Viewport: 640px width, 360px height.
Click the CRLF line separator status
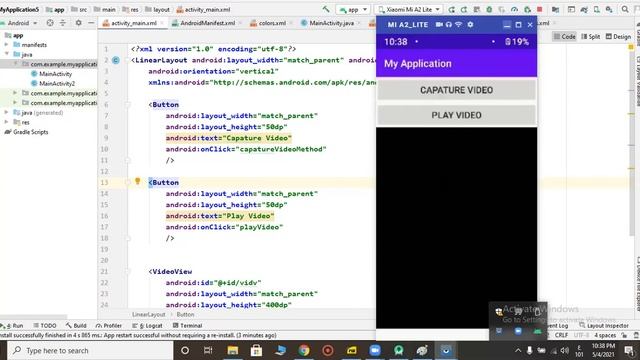tap(561, 335)
